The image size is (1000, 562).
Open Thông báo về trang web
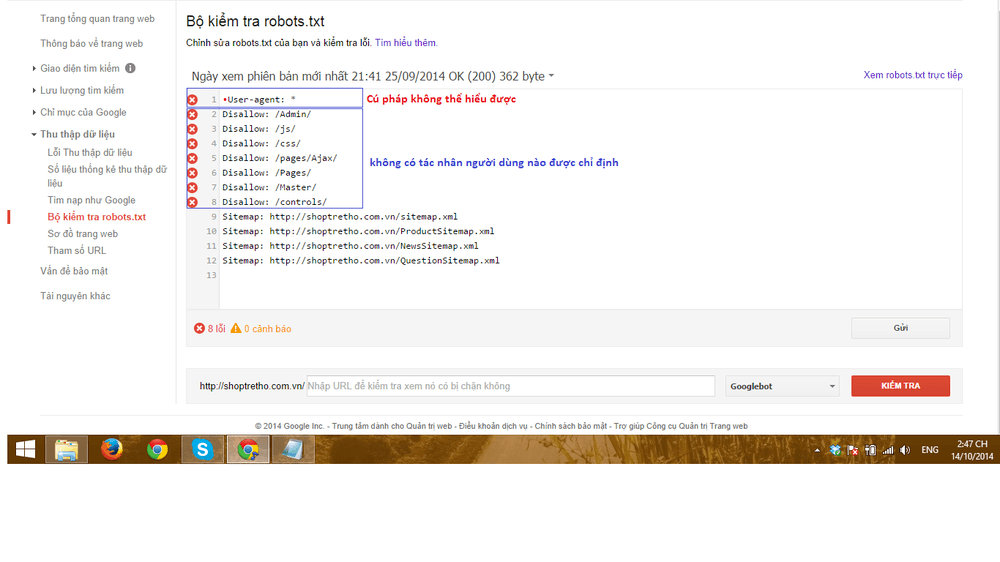[91, 43]
